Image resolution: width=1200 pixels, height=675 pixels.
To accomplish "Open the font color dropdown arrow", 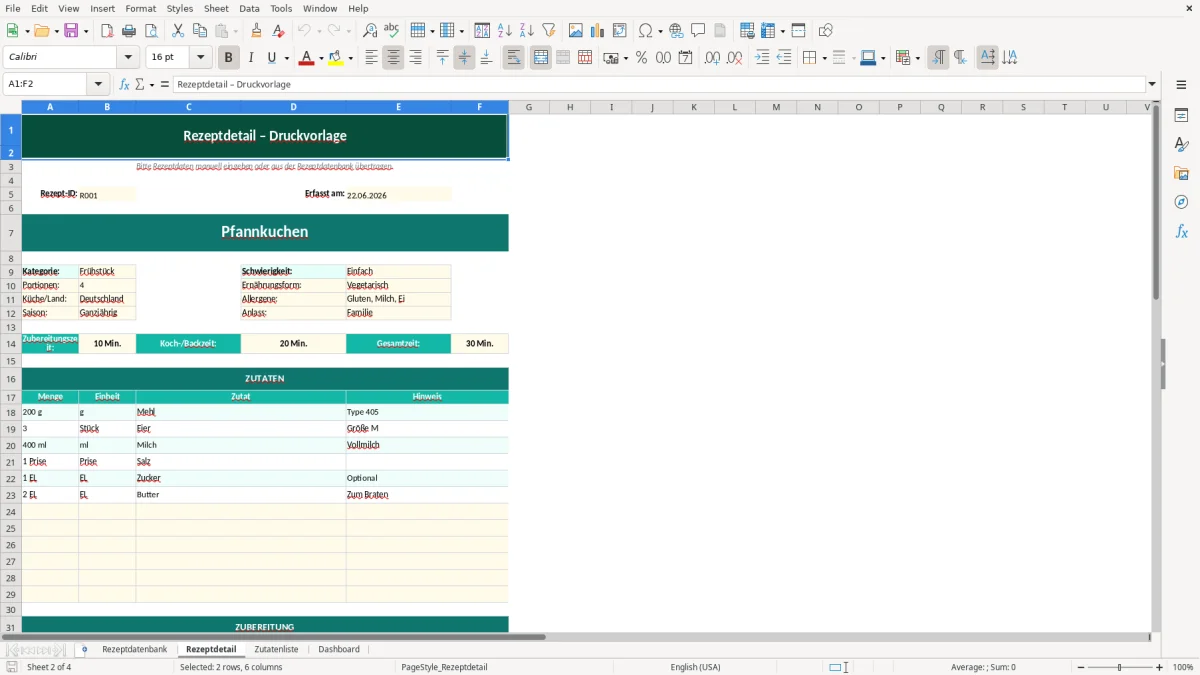I will [x=321, y=58].
